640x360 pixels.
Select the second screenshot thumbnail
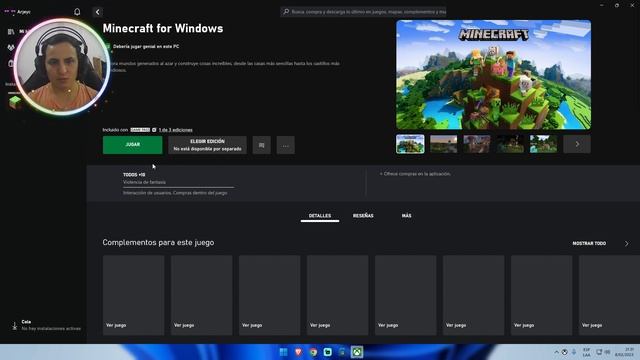(x=444, y=144)
